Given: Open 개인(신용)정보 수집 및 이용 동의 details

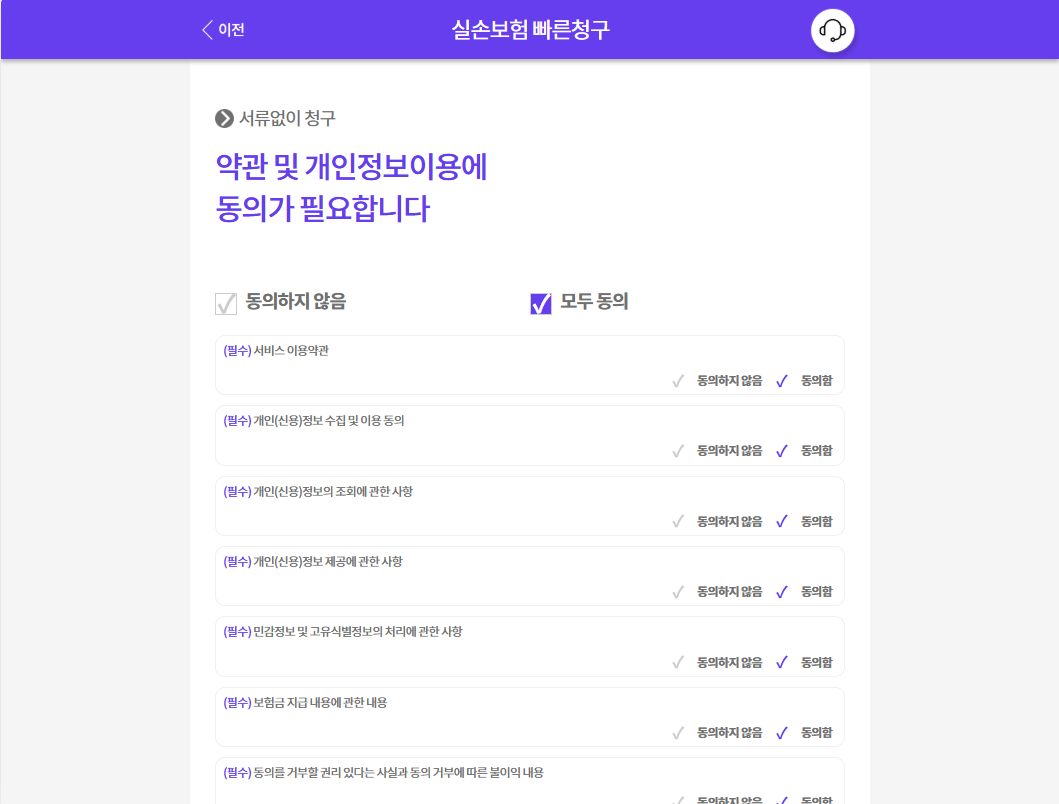Looking at the screenshot, I should click(328, 421).
